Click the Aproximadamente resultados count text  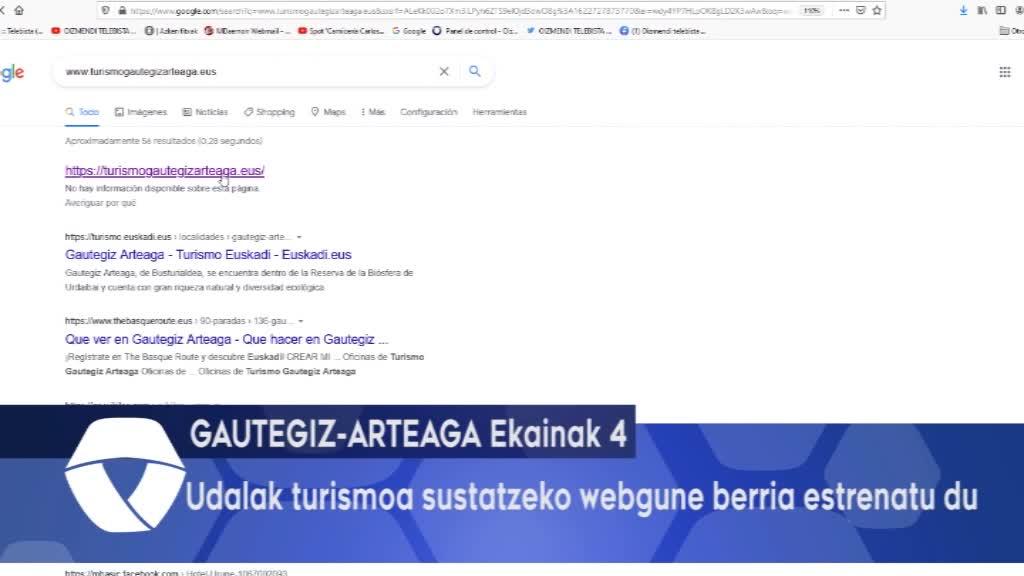click(x=164, y=141)
